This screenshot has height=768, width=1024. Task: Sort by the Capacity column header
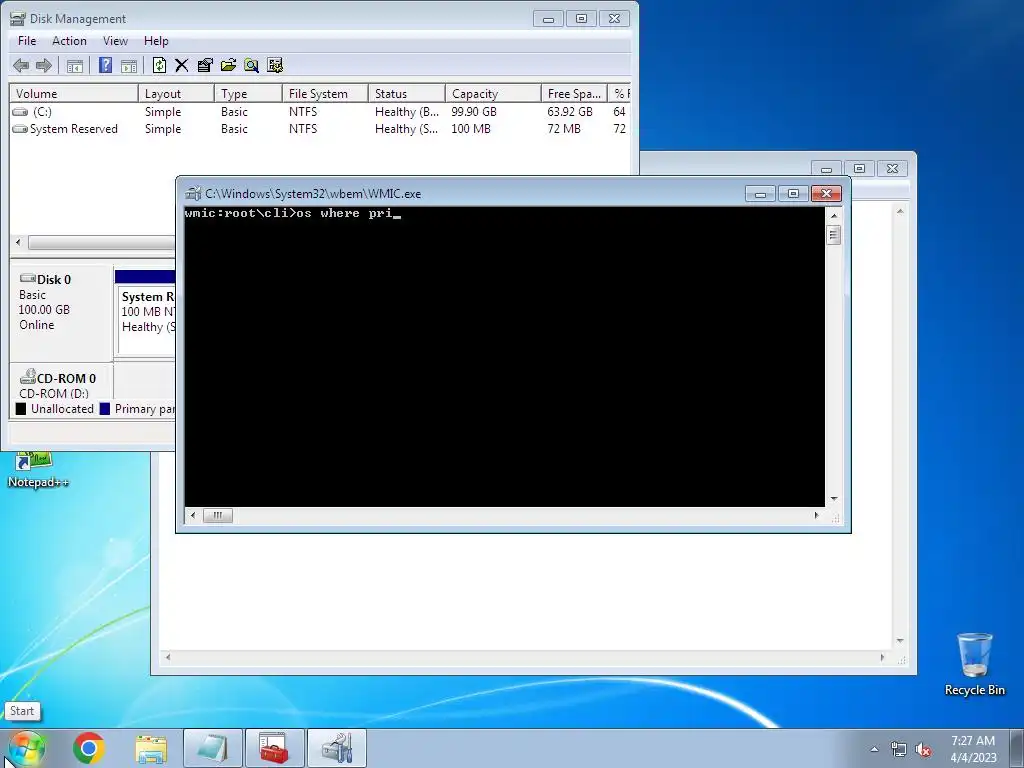(x=493, y=93)
